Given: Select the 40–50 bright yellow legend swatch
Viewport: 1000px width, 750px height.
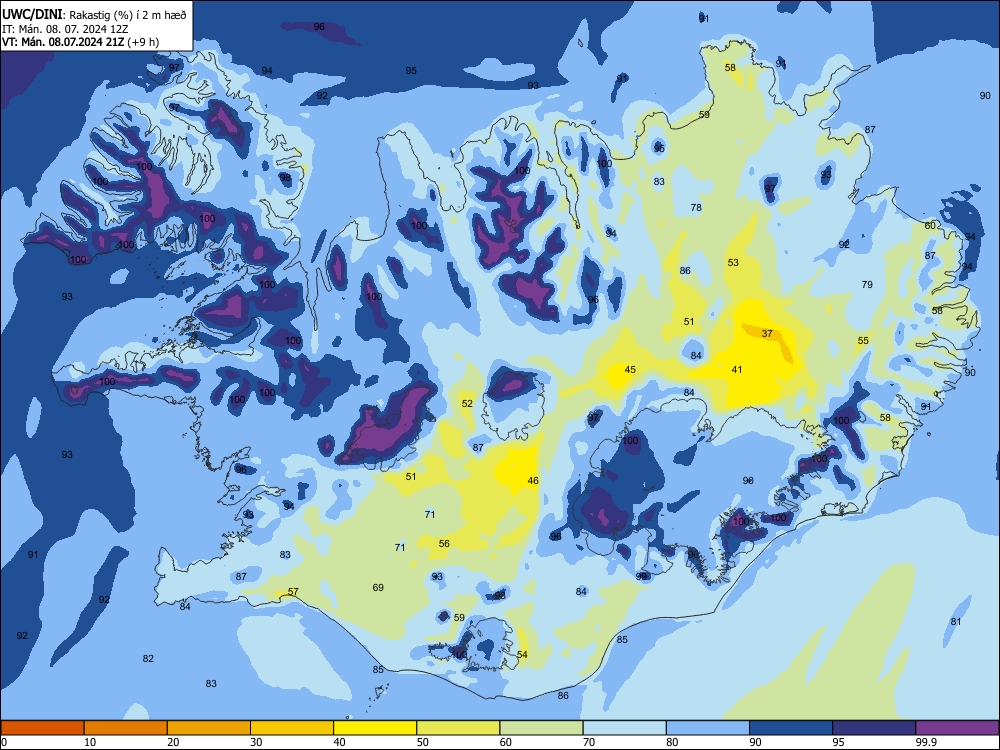Looking at the screenshot, I should pos(375,728).
